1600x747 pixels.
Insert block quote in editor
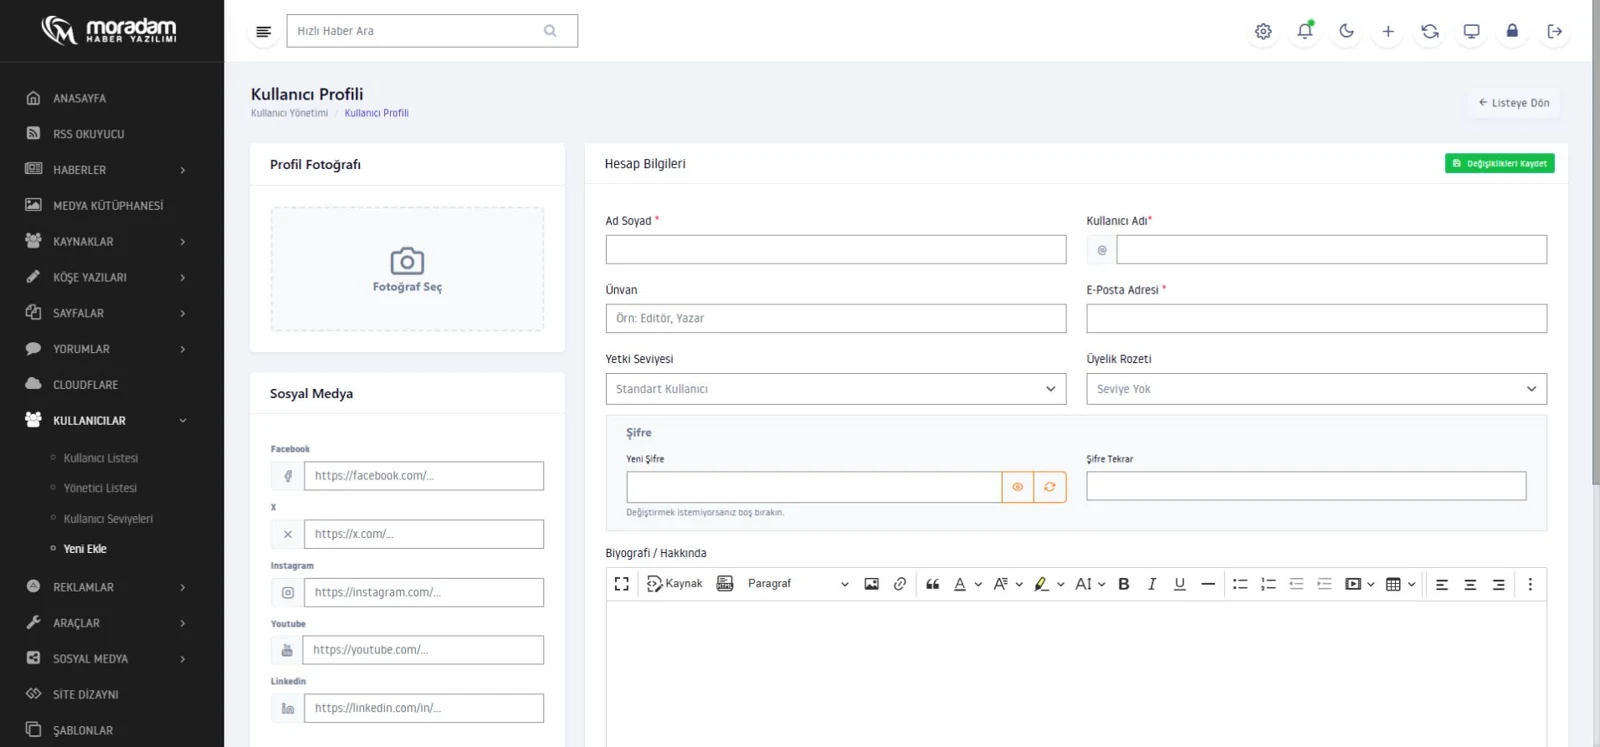[x=932, y=584]
